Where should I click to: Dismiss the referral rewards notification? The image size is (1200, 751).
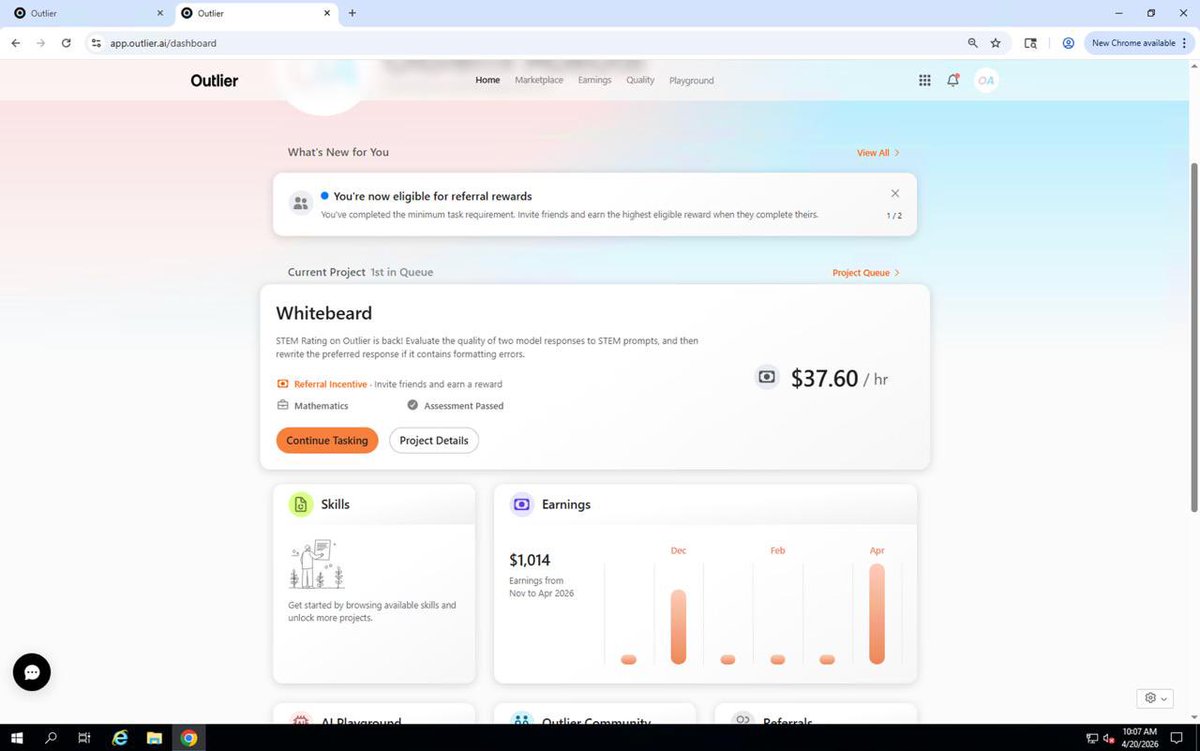pyautogui.click(x=895, y=193)
